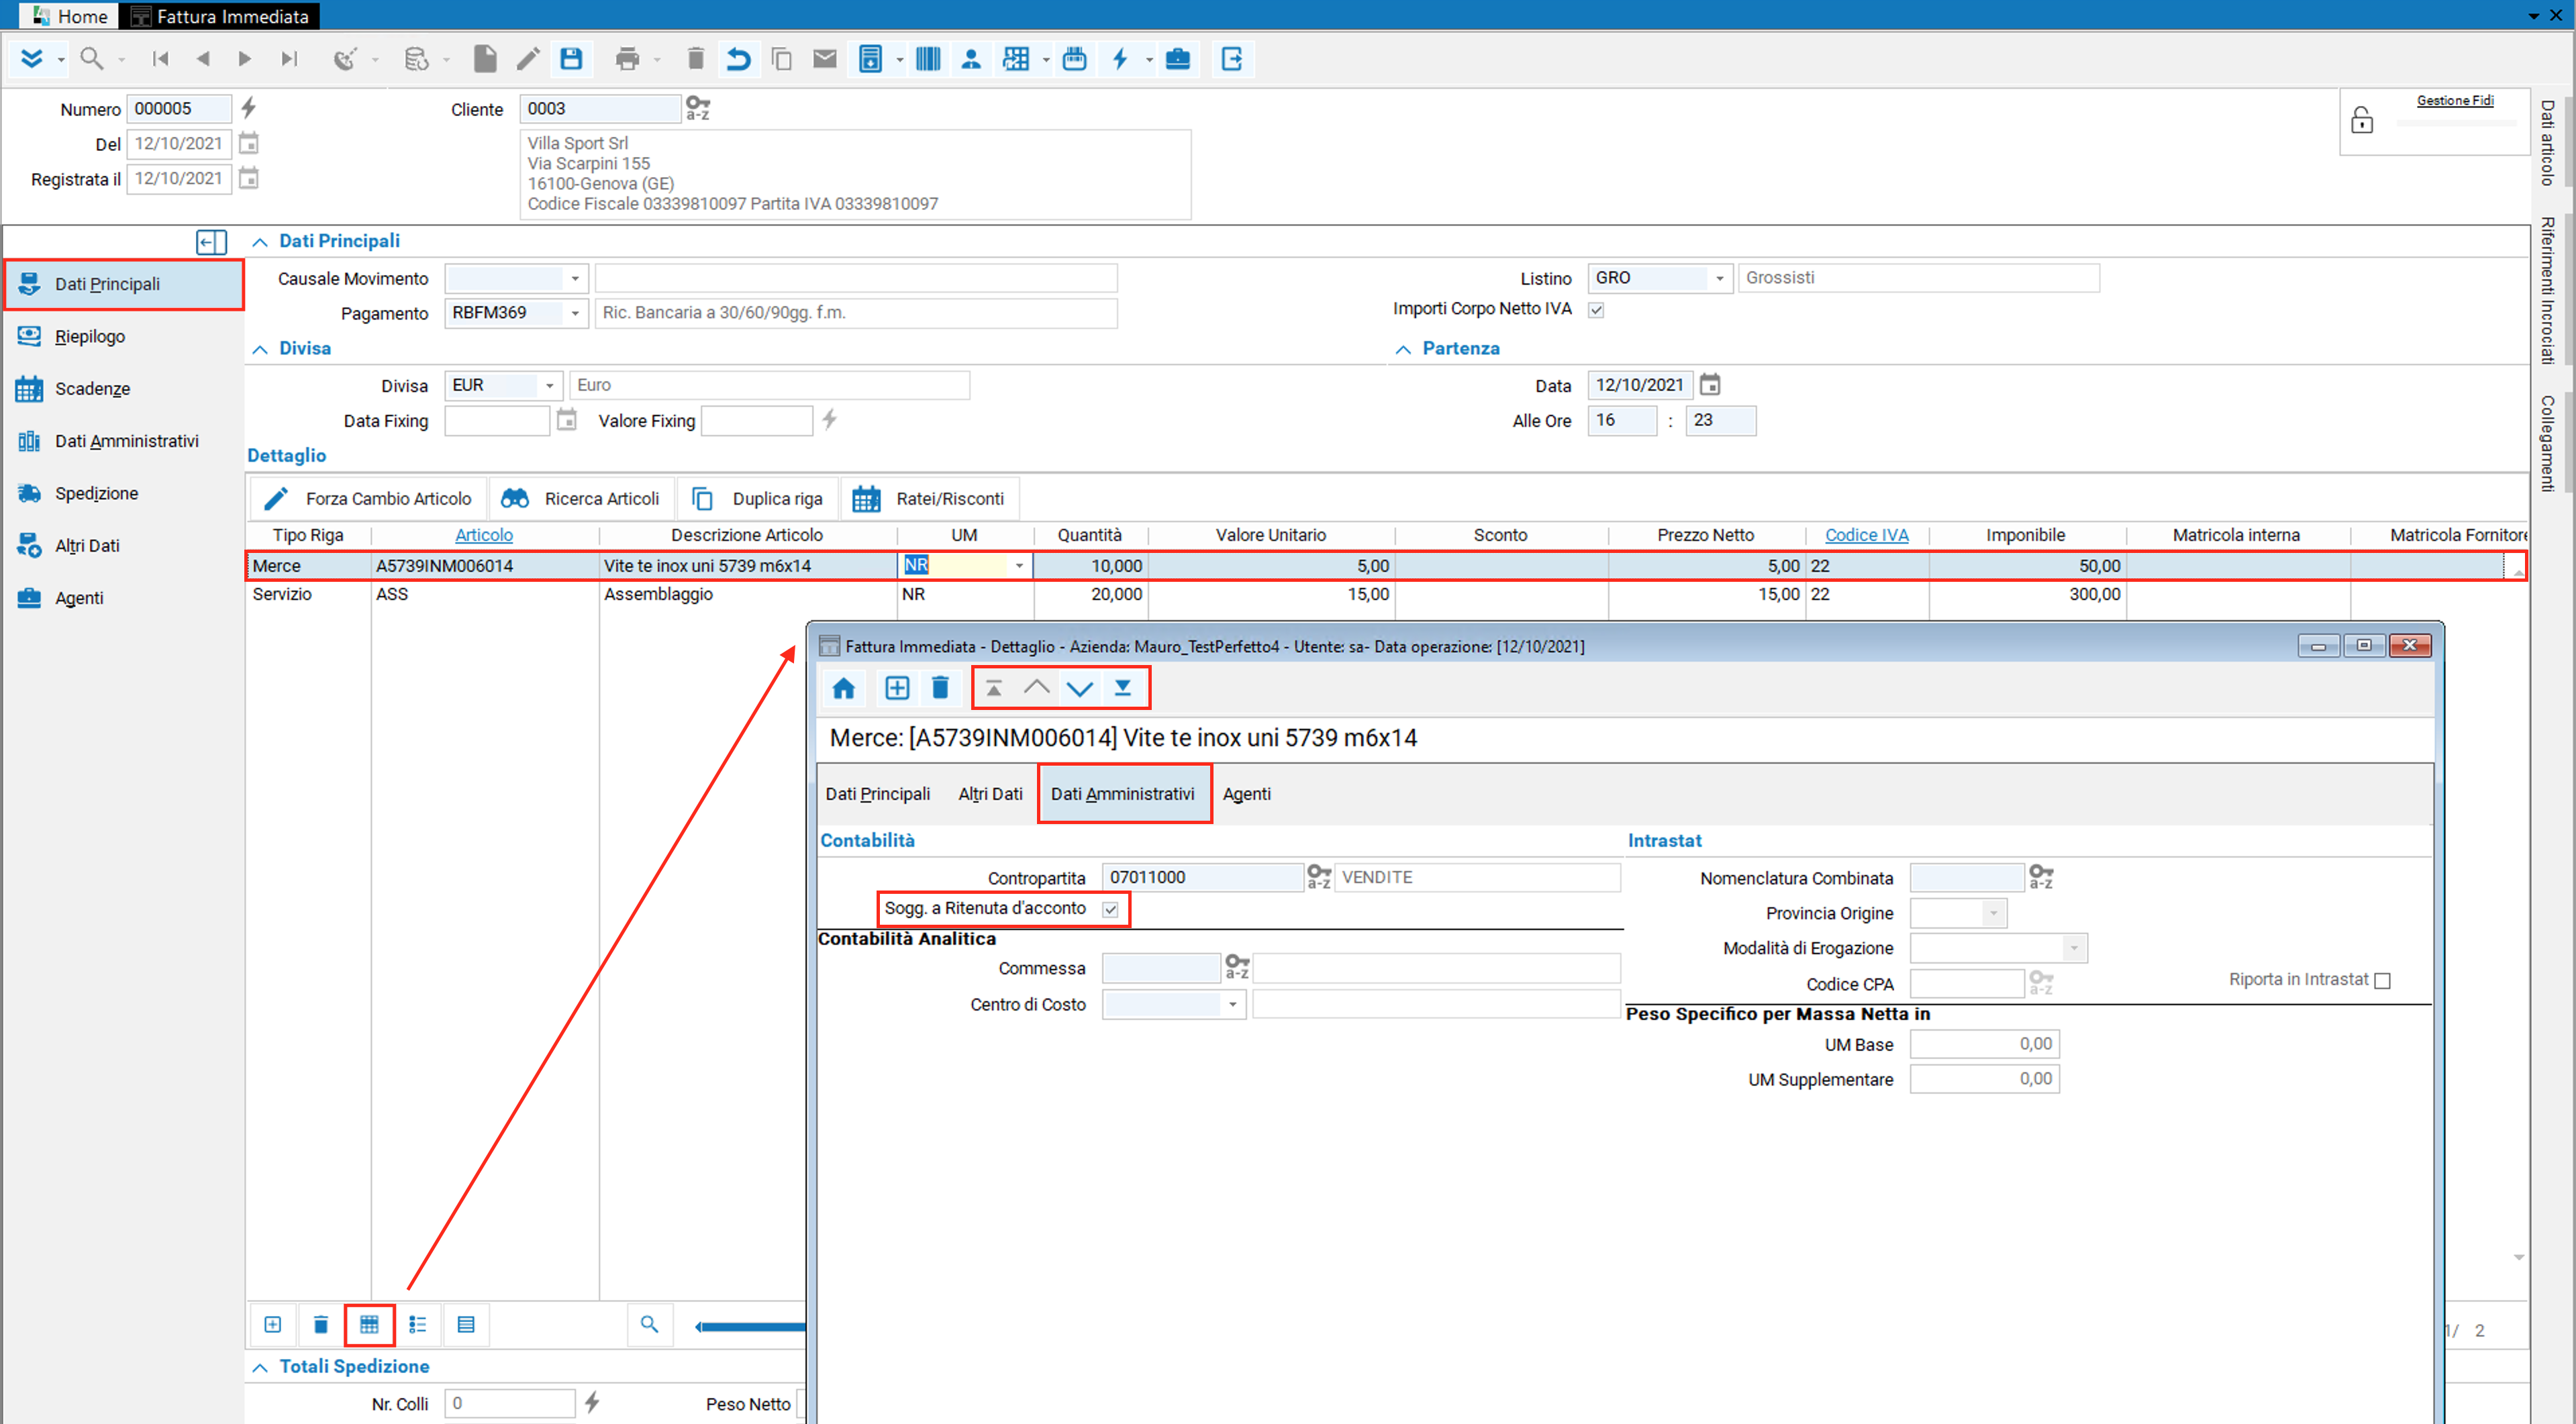The image size is (2576, 1424).
Task: Click the horizontal scrollbar below the grid
Action: click(x=750, y=1326)
